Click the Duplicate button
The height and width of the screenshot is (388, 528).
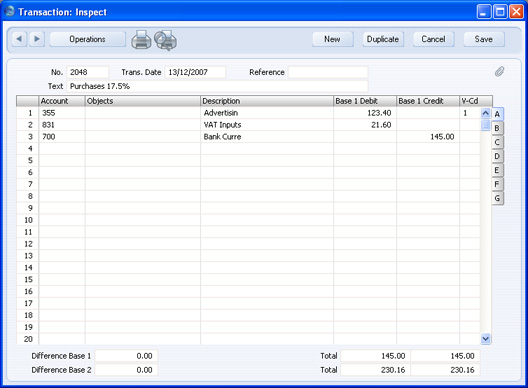(383, 39)
